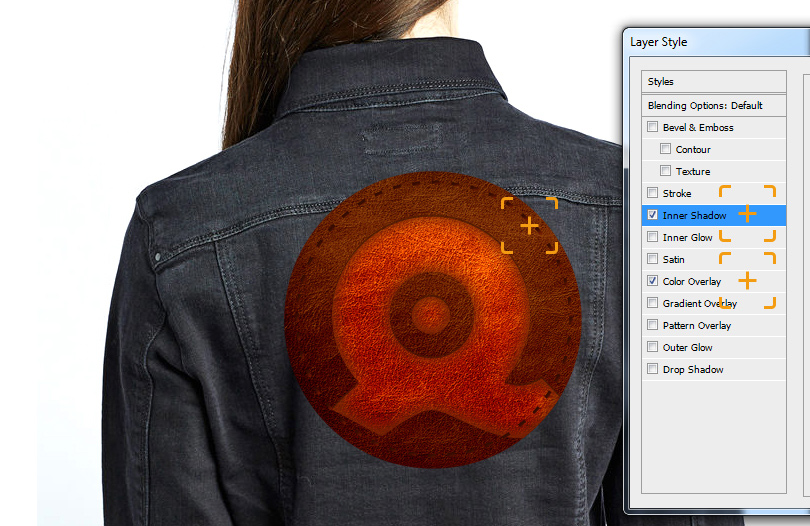This screenshot has width=810, height=526.
Task: Select the Bevel & Emboss label
Action: tap(698, 127)
